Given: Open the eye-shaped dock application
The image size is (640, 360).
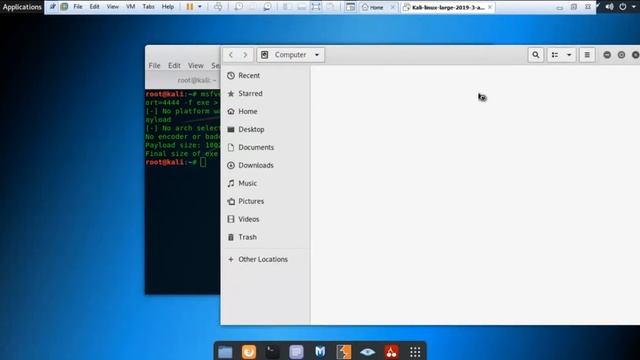Looking at the screenshot, I should (367, 352).
